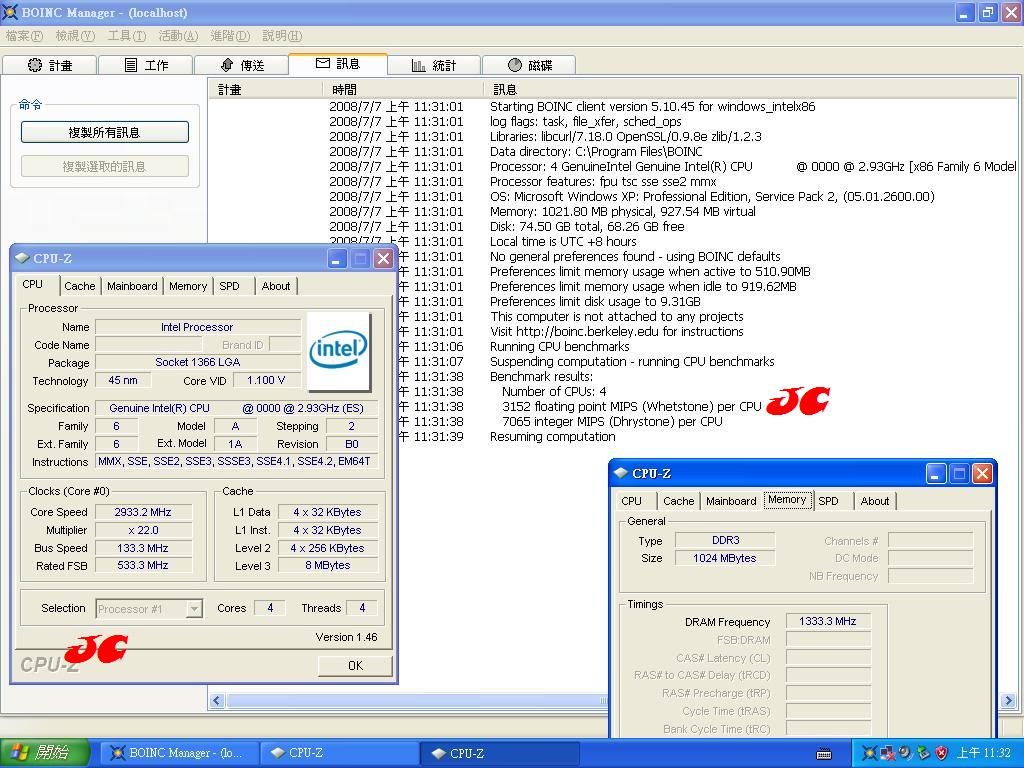Click OK in the CPU-Z window
The image size is (1024, 768).
click(x=355, y=665)
